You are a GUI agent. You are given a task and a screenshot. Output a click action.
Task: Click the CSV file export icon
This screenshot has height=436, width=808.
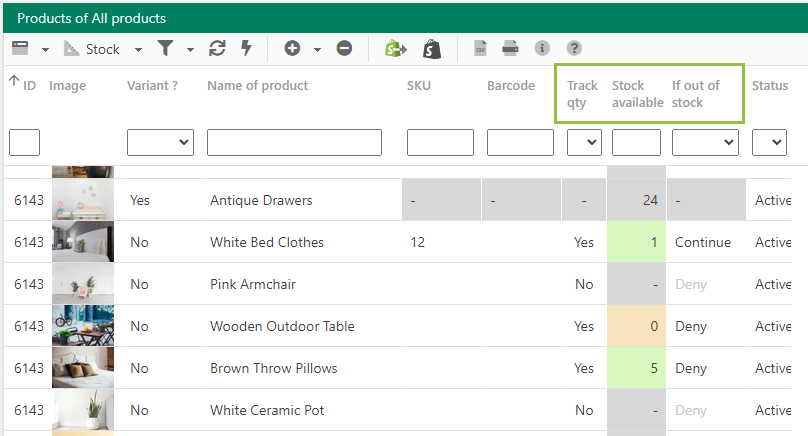click(x=480, y=48)
